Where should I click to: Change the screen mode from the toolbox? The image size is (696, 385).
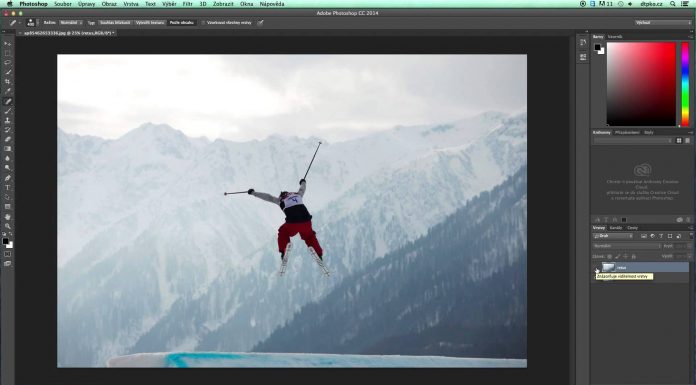pos(8,263)
